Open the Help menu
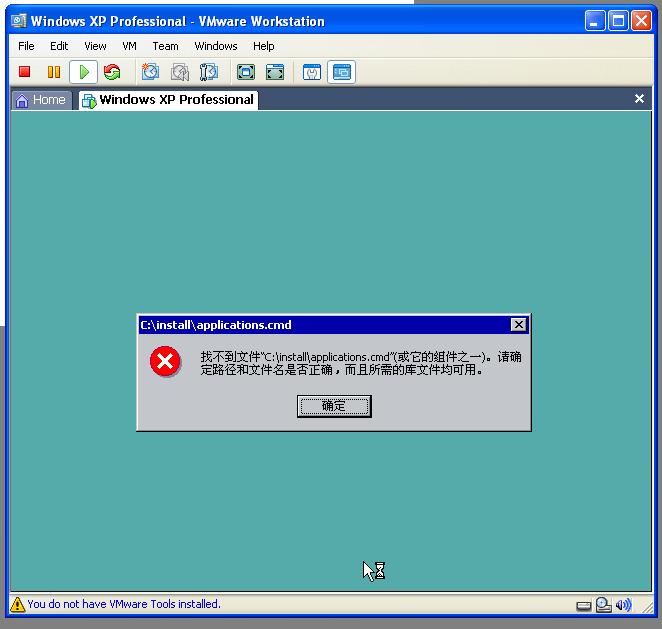 tap(263, 46)
